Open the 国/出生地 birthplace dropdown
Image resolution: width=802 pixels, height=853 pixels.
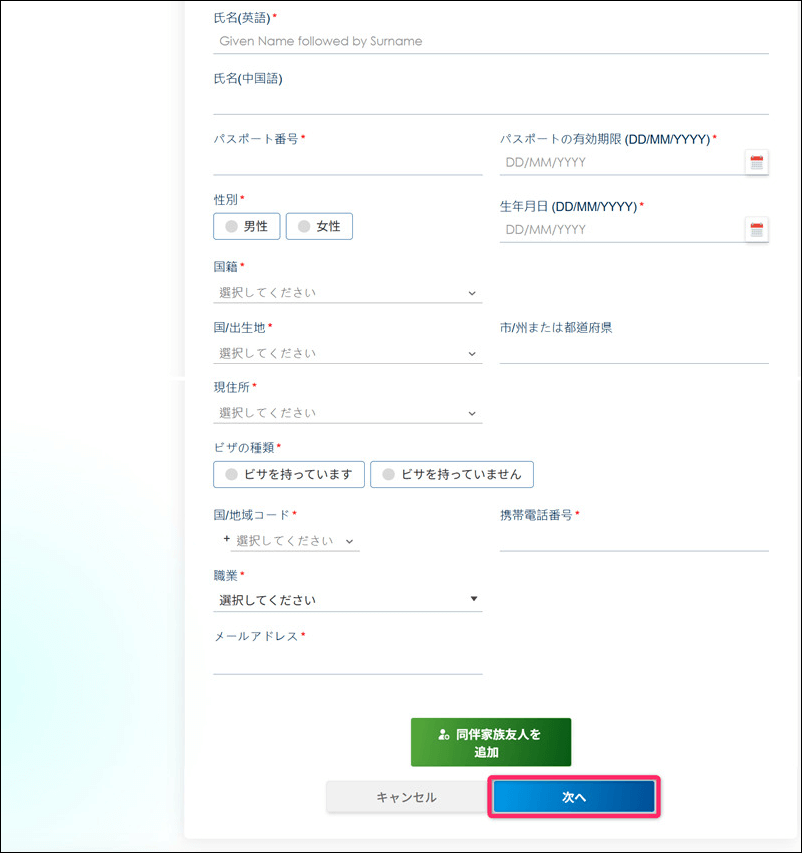[x=348, y=354]
